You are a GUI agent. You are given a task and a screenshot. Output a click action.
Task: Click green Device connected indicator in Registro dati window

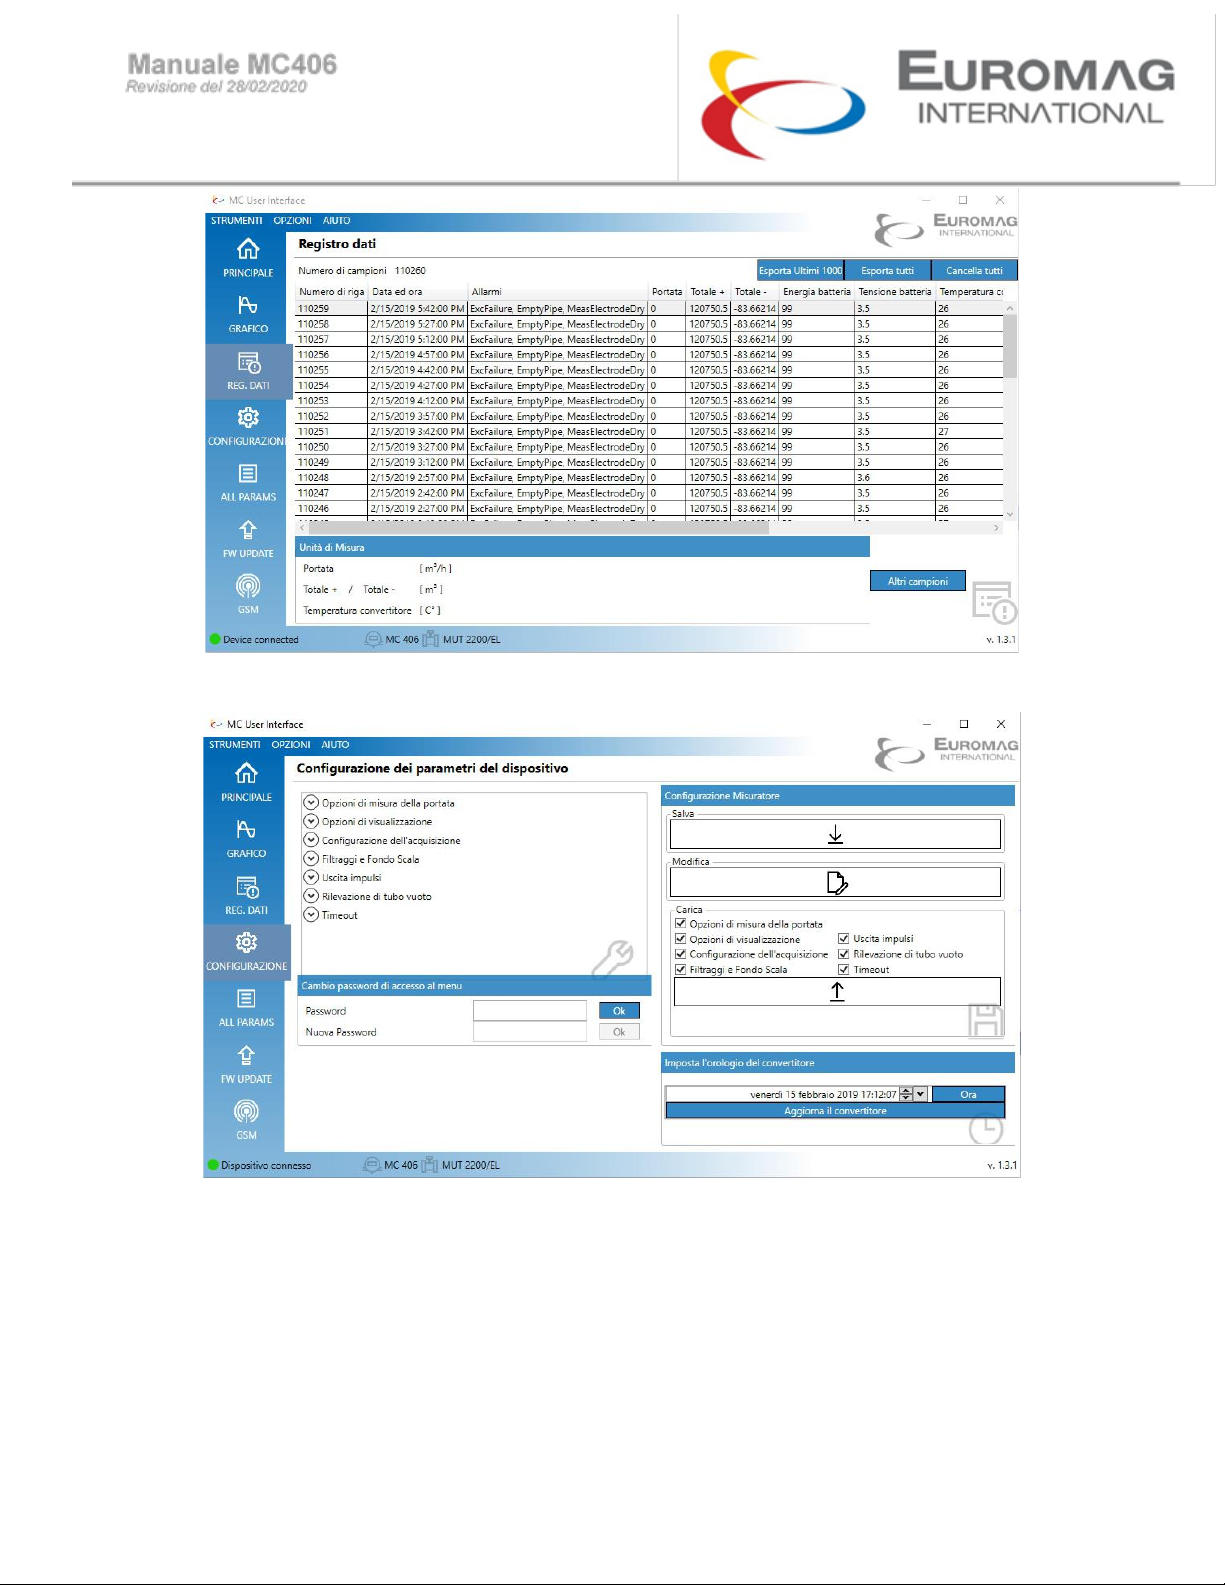pos(214,639)
